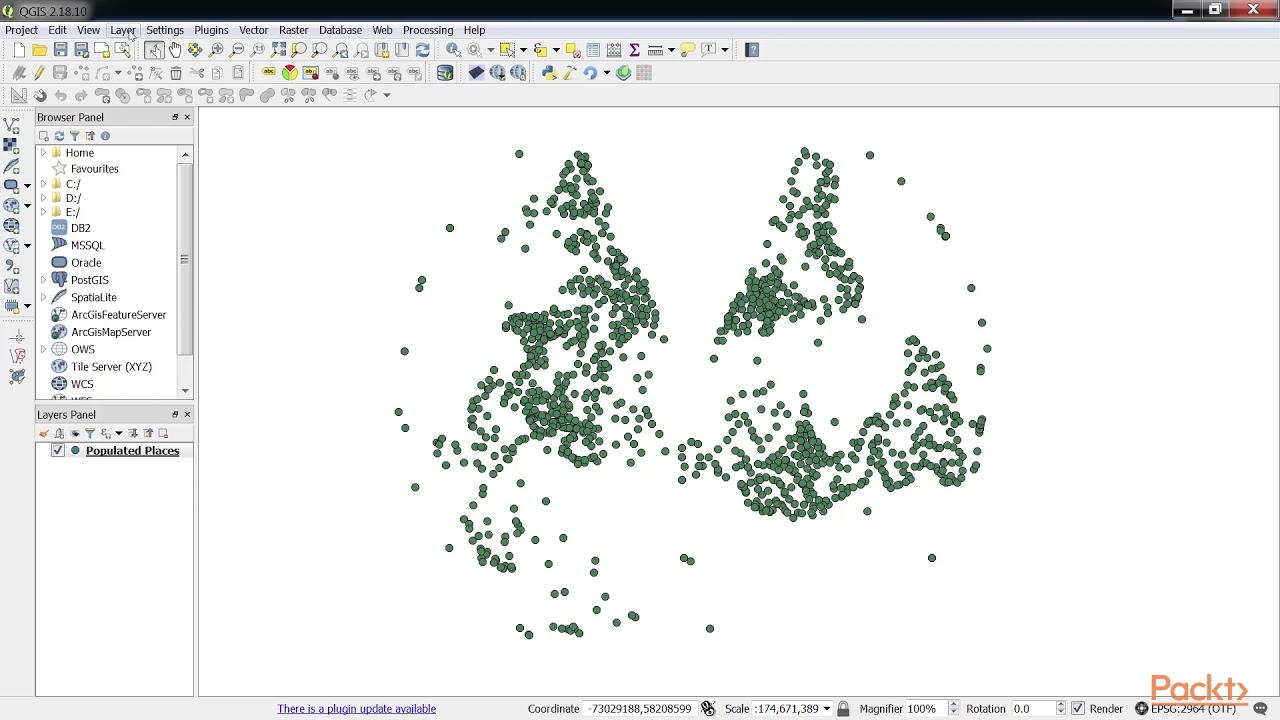Close the Layers Panel
This screenshot has height=720, width=1280.
pyautogui.click(x=187, y=414)
